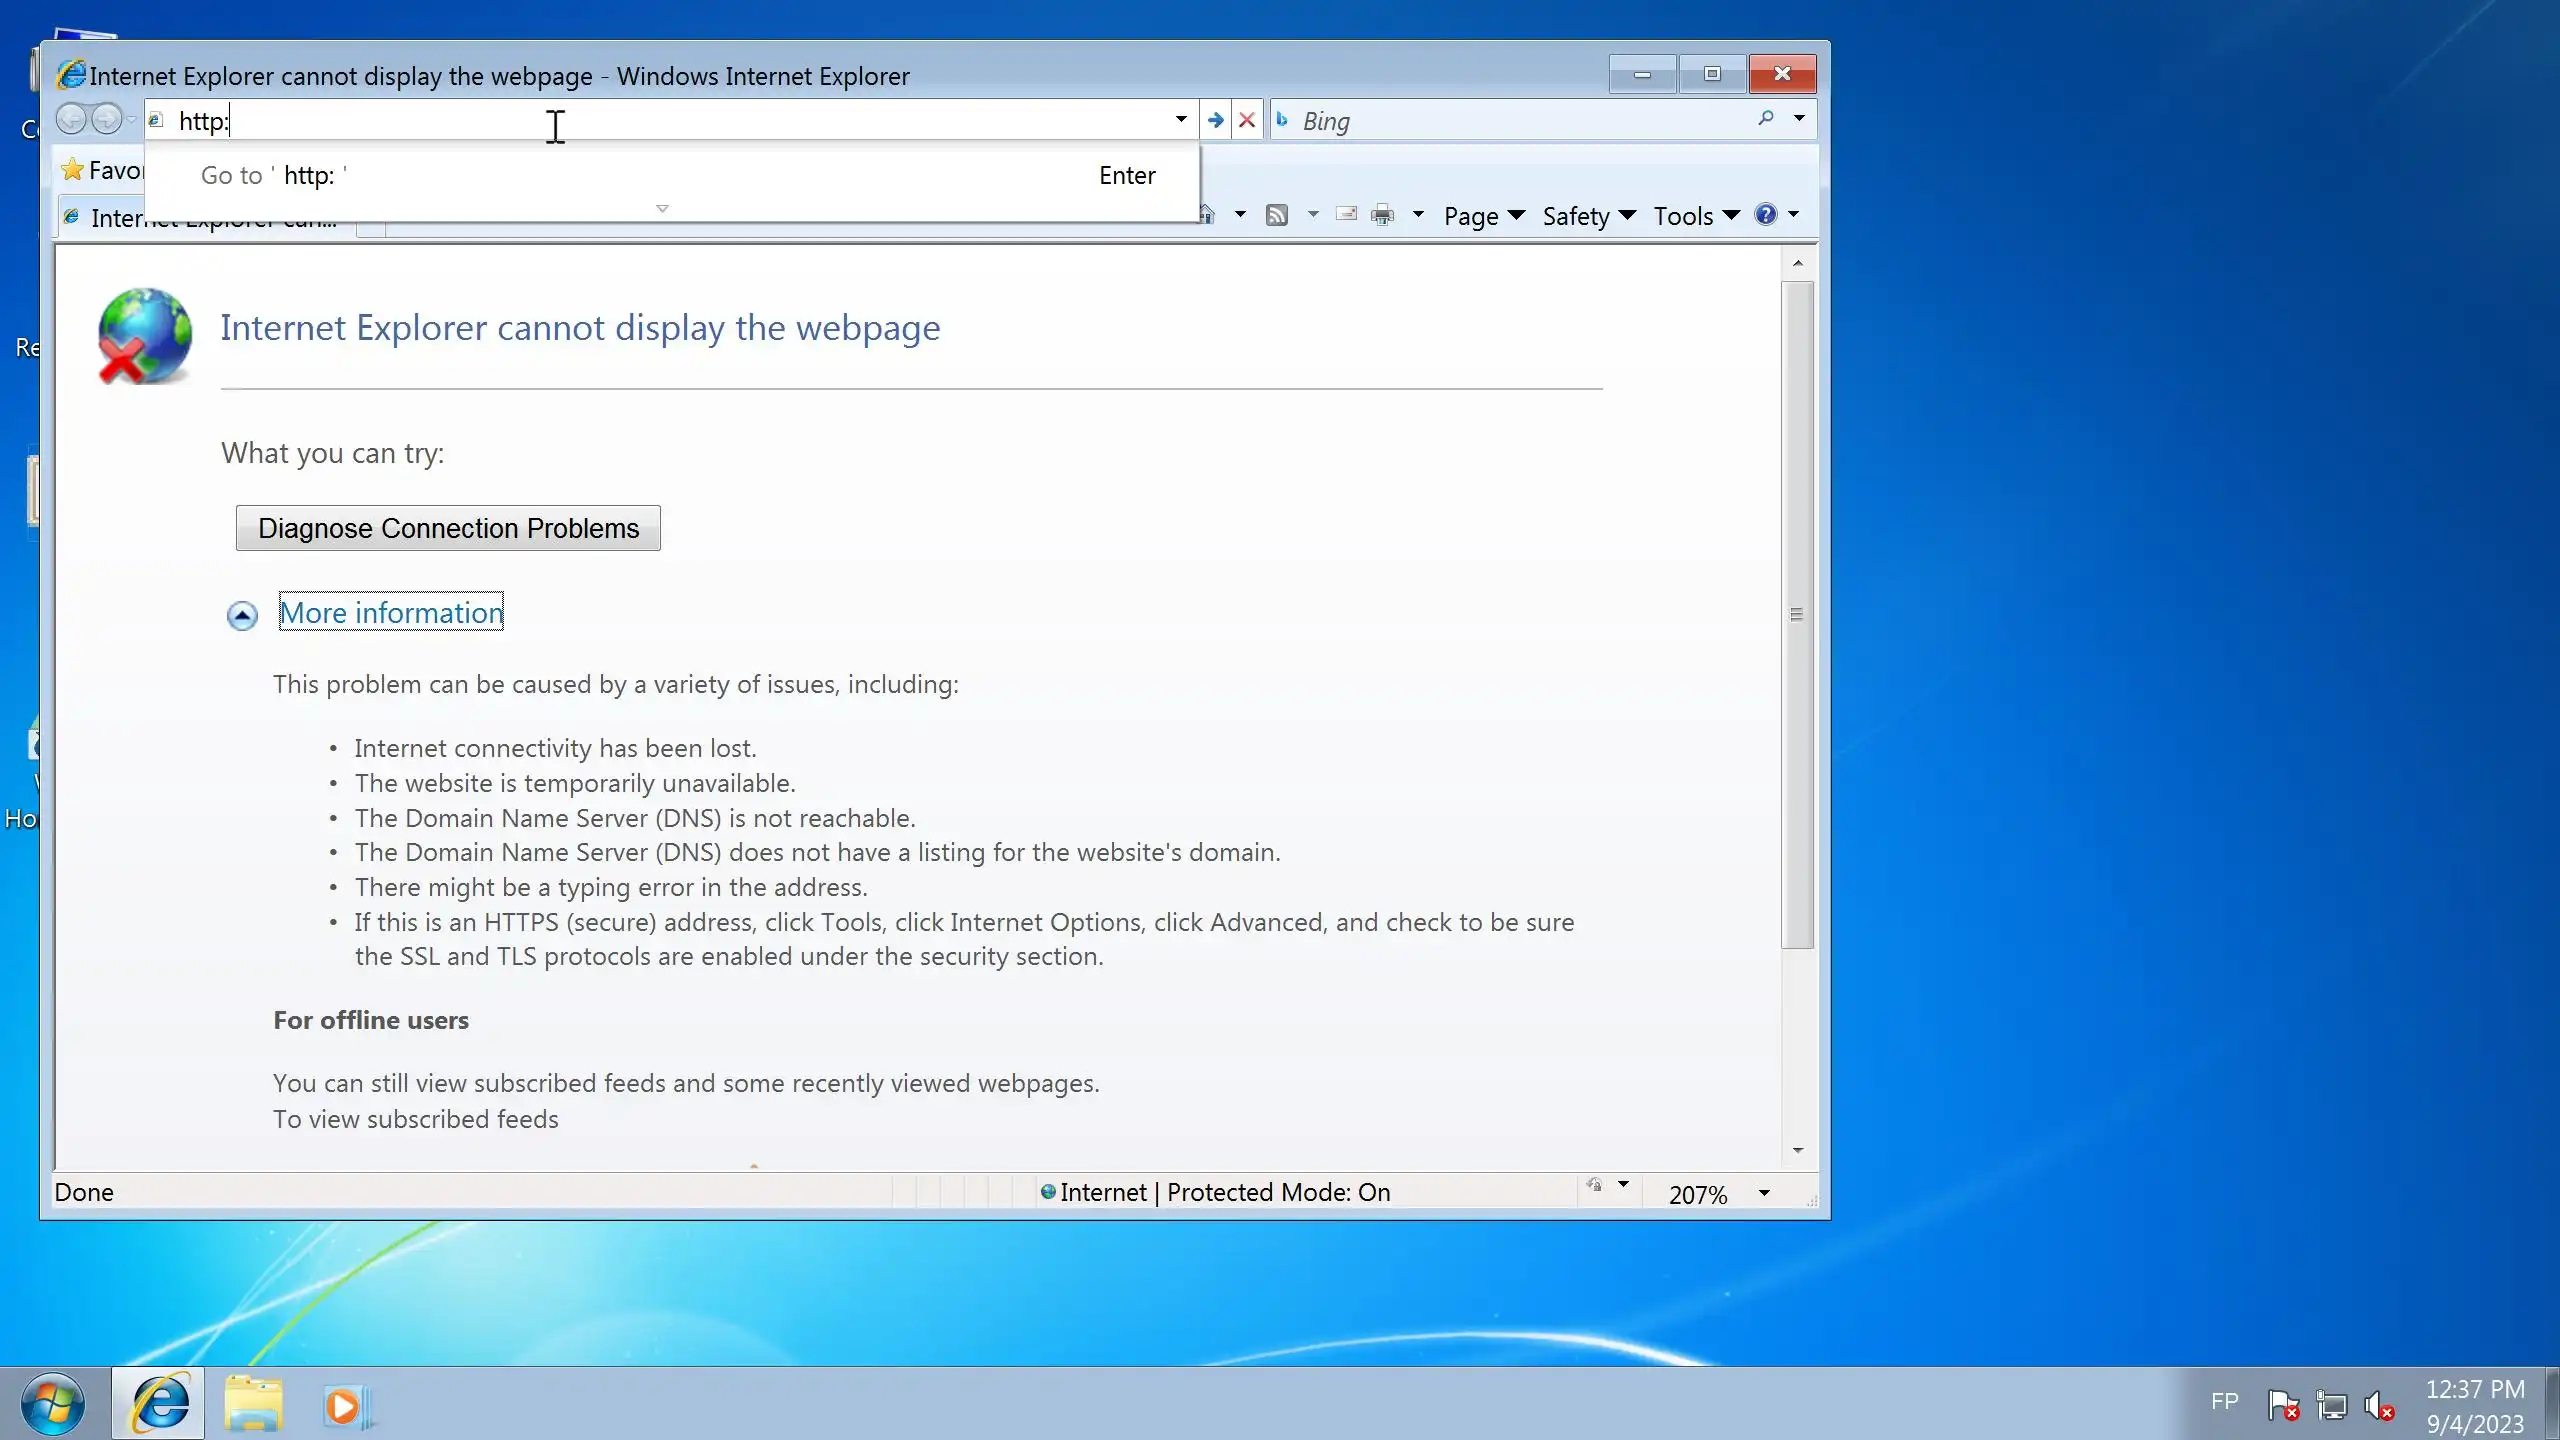Open the address bar history dropdown
The width and height of the screenshot is (2560, 1440).
point(1181,120)
